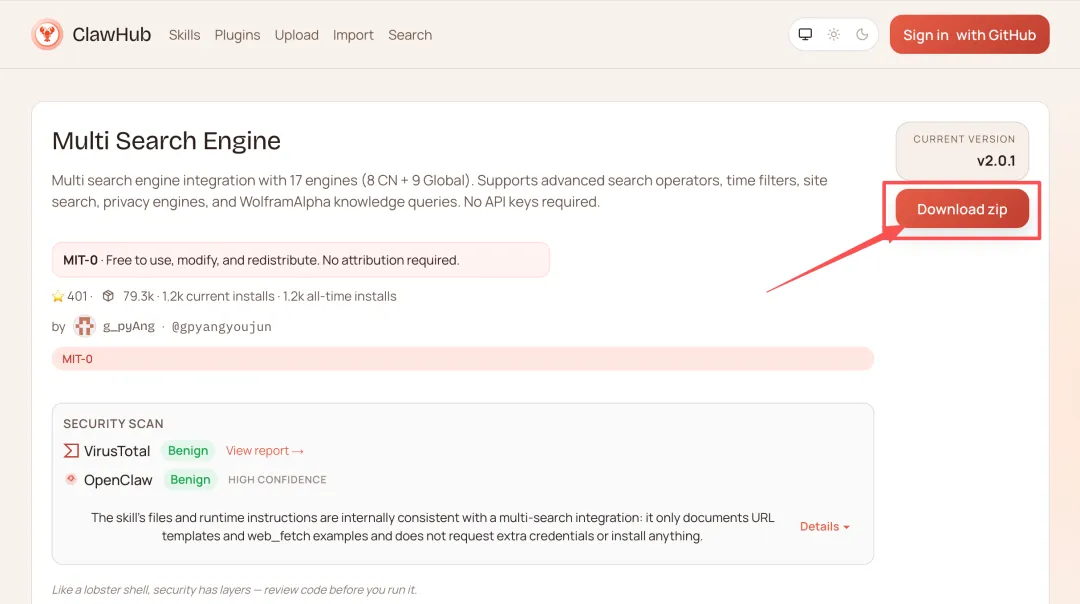Click the star rating icon
This screenshot has width=1080, height=604.
point(58,296)
